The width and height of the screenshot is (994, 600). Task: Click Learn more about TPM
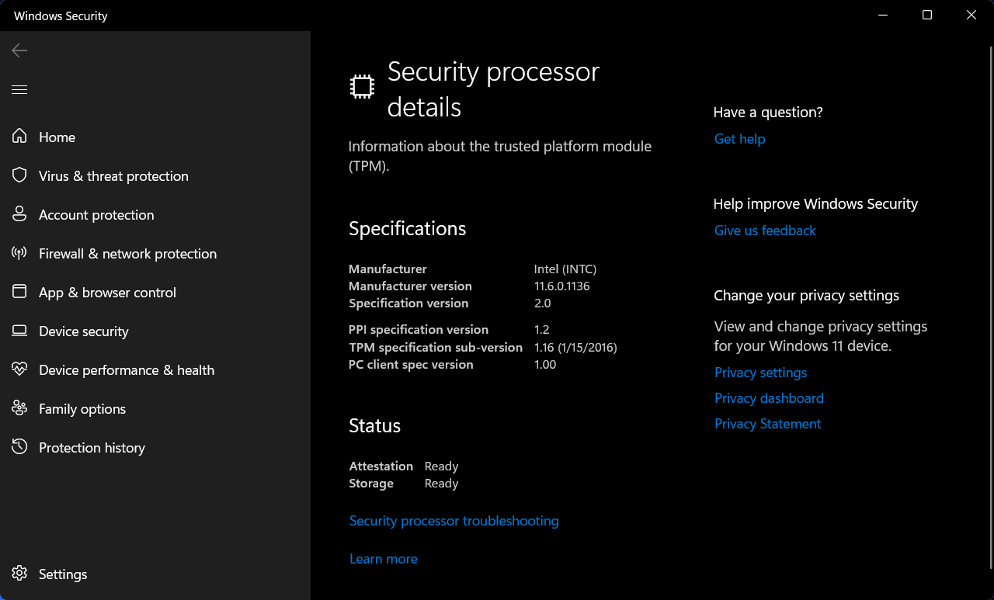(383, 558)
